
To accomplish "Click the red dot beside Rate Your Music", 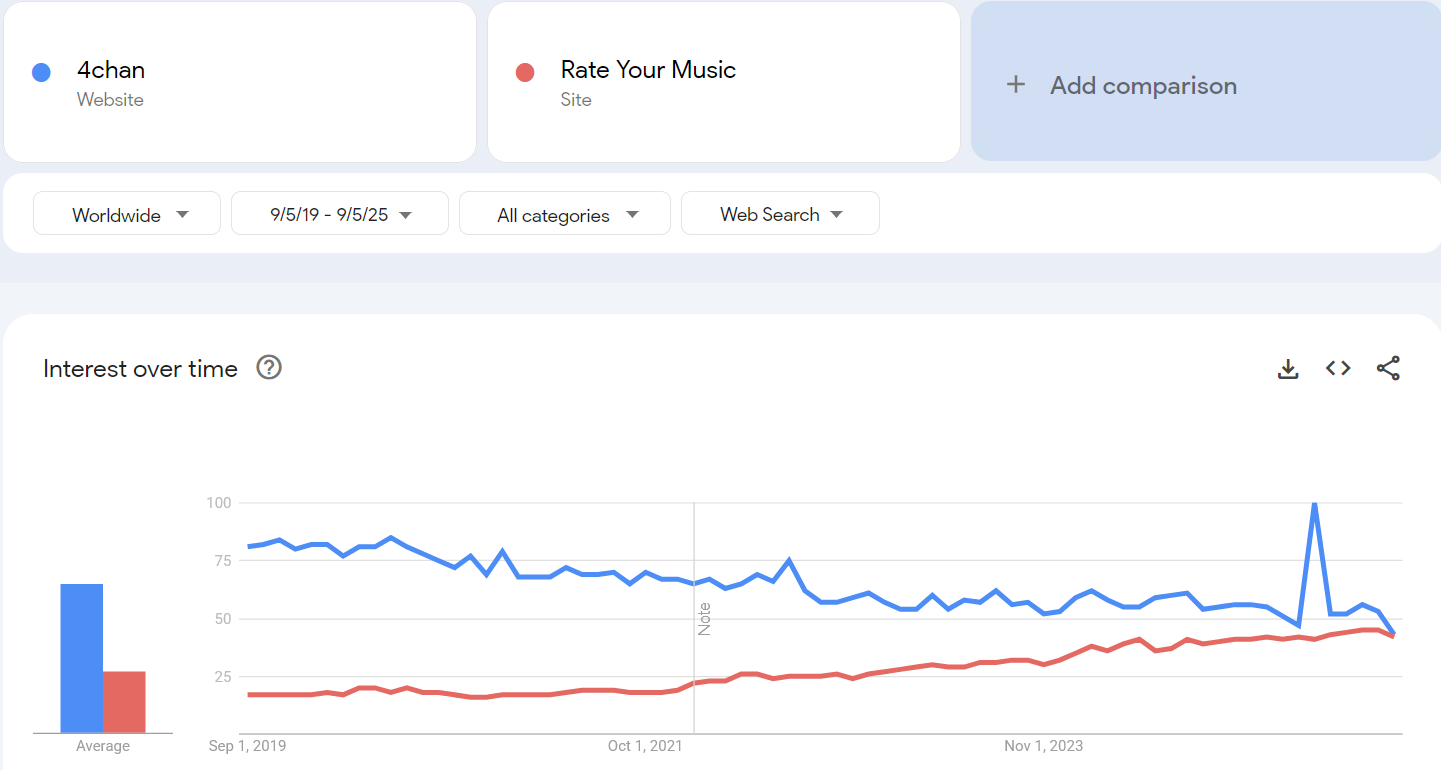I will 525,72.
